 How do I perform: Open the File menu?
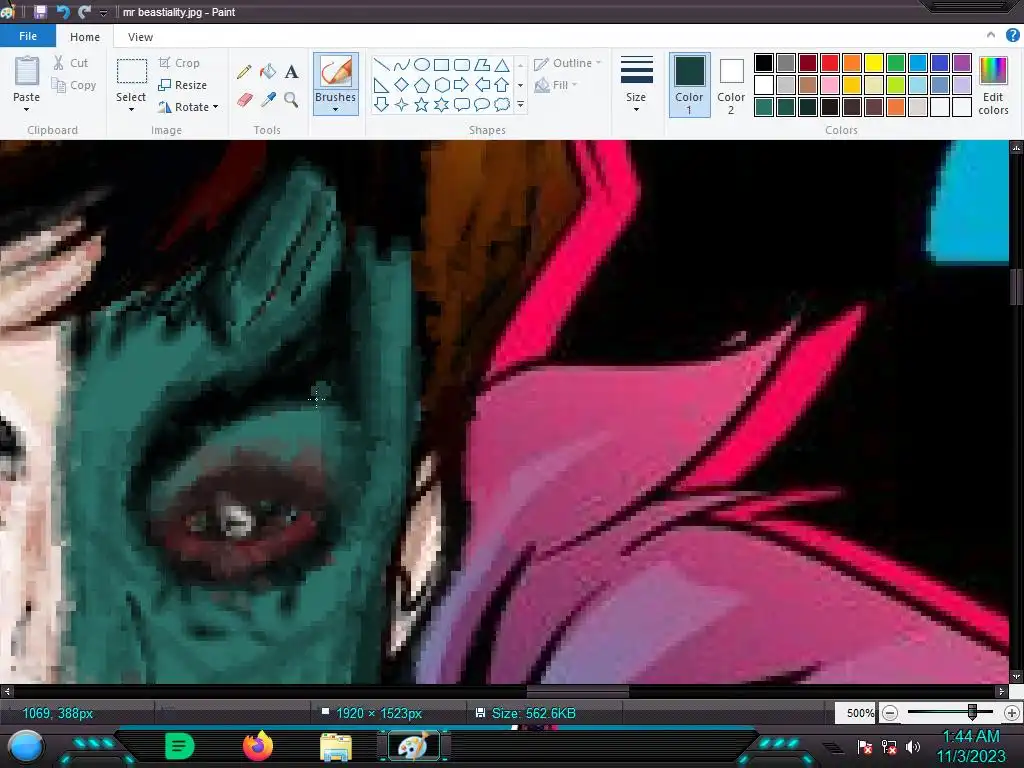tap(27, 36)
